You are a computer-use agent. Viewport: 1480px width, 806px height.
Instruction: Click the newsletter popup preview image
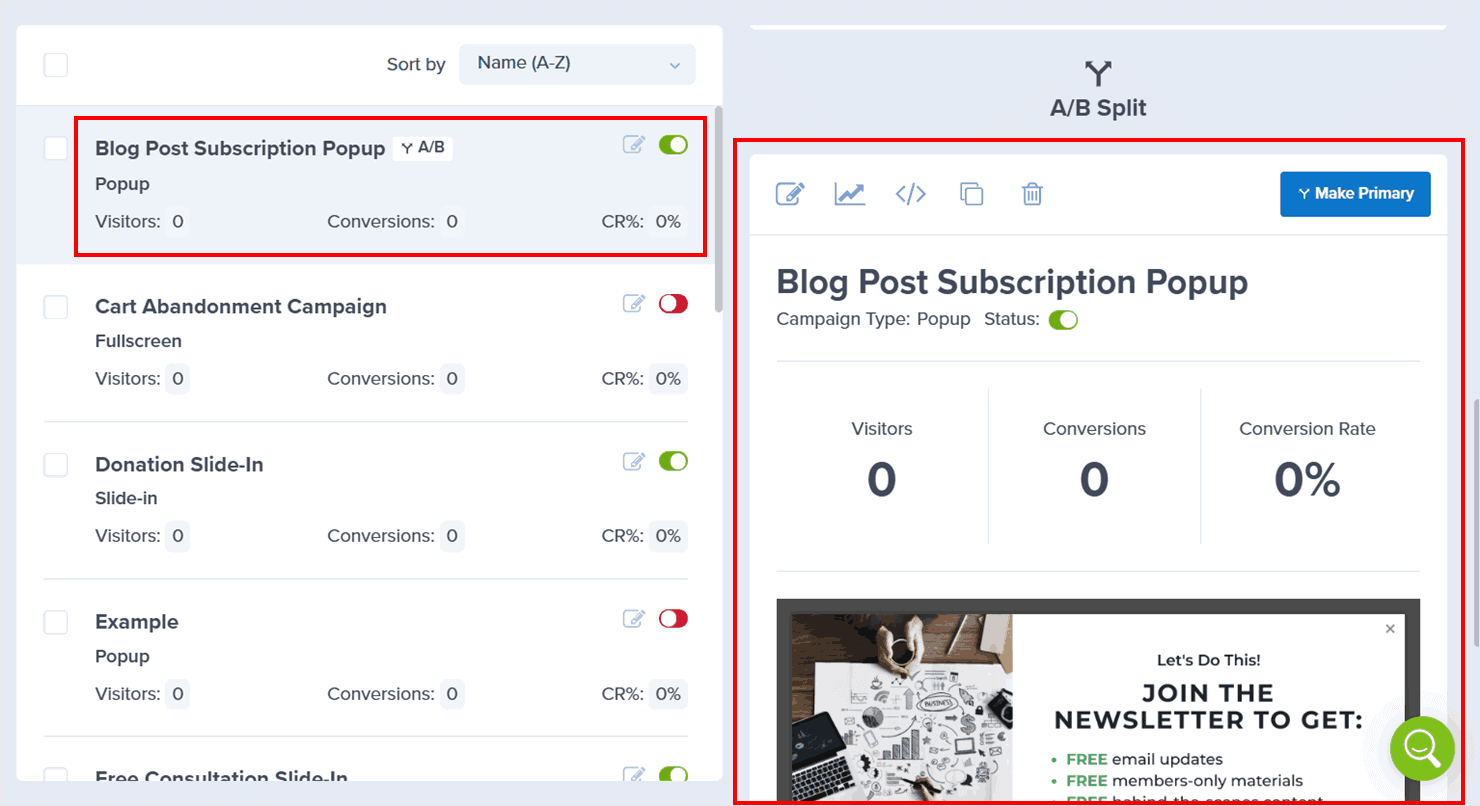click(1098, 700)
